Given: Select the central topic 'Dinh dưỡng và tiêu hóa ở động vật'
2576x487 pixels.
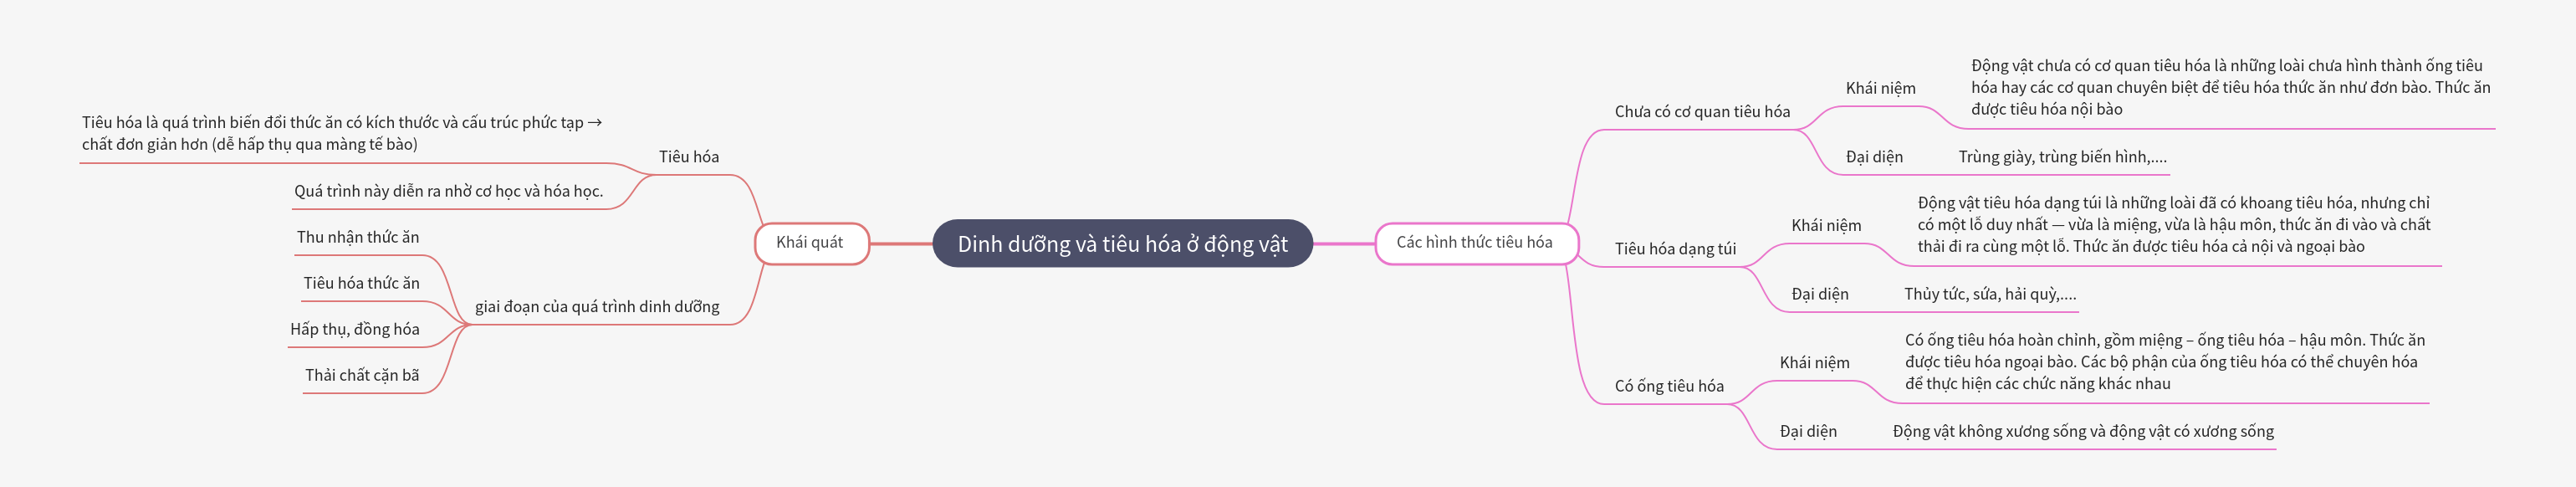Looking at the screenshot, I should pos(1122,244).
